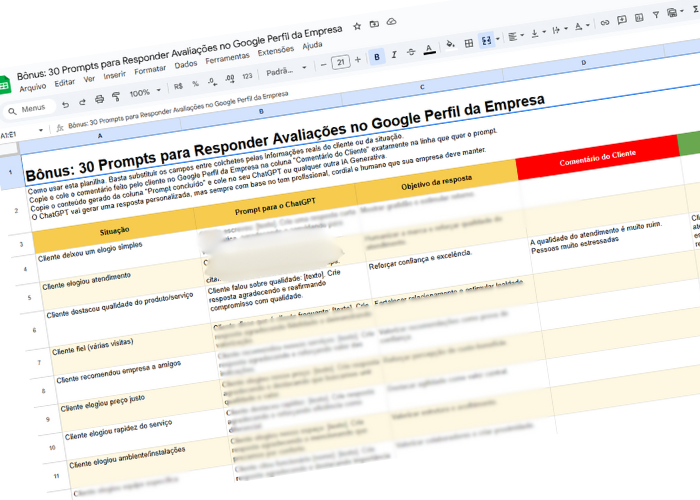Select the Situação header cell
This screenshot has width=700, height=500.
114,231
